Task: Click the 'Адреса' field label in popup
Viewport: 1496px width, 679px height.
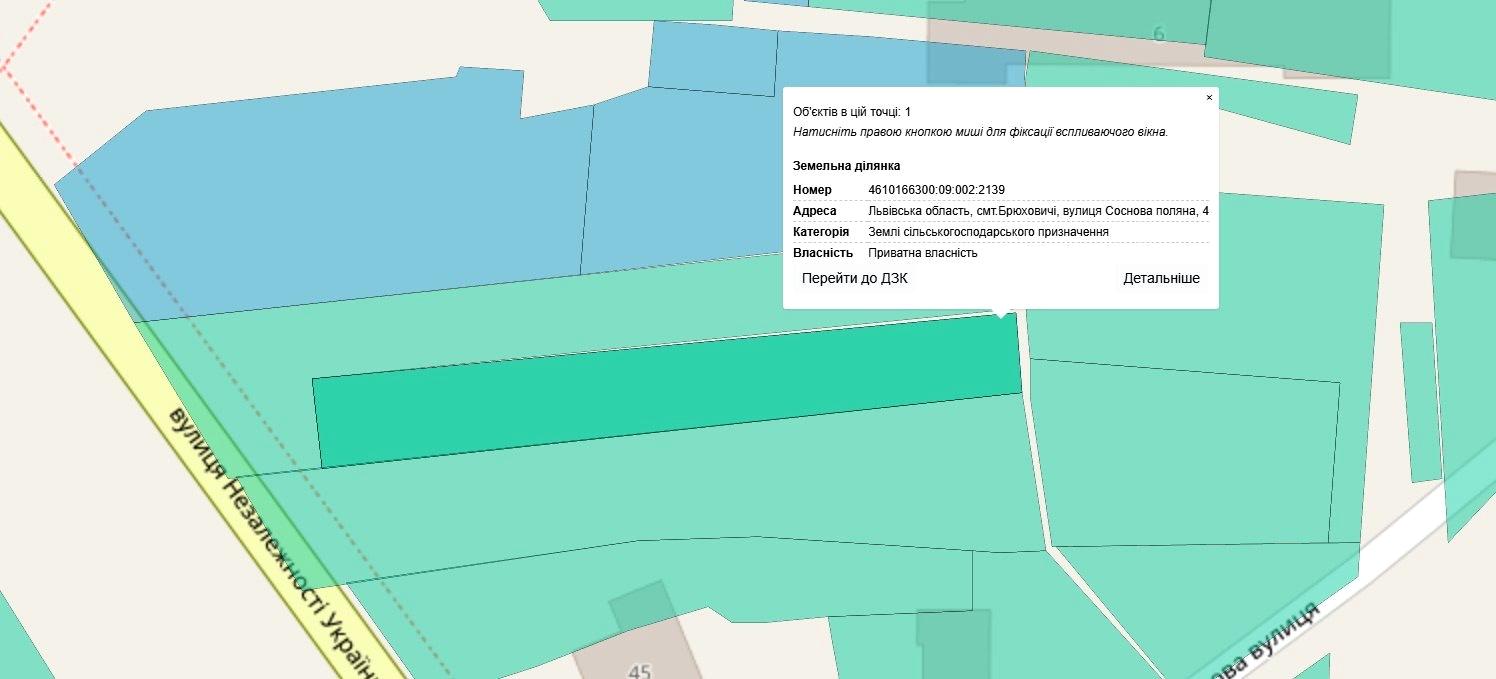Action: click(x=814, y=211)
